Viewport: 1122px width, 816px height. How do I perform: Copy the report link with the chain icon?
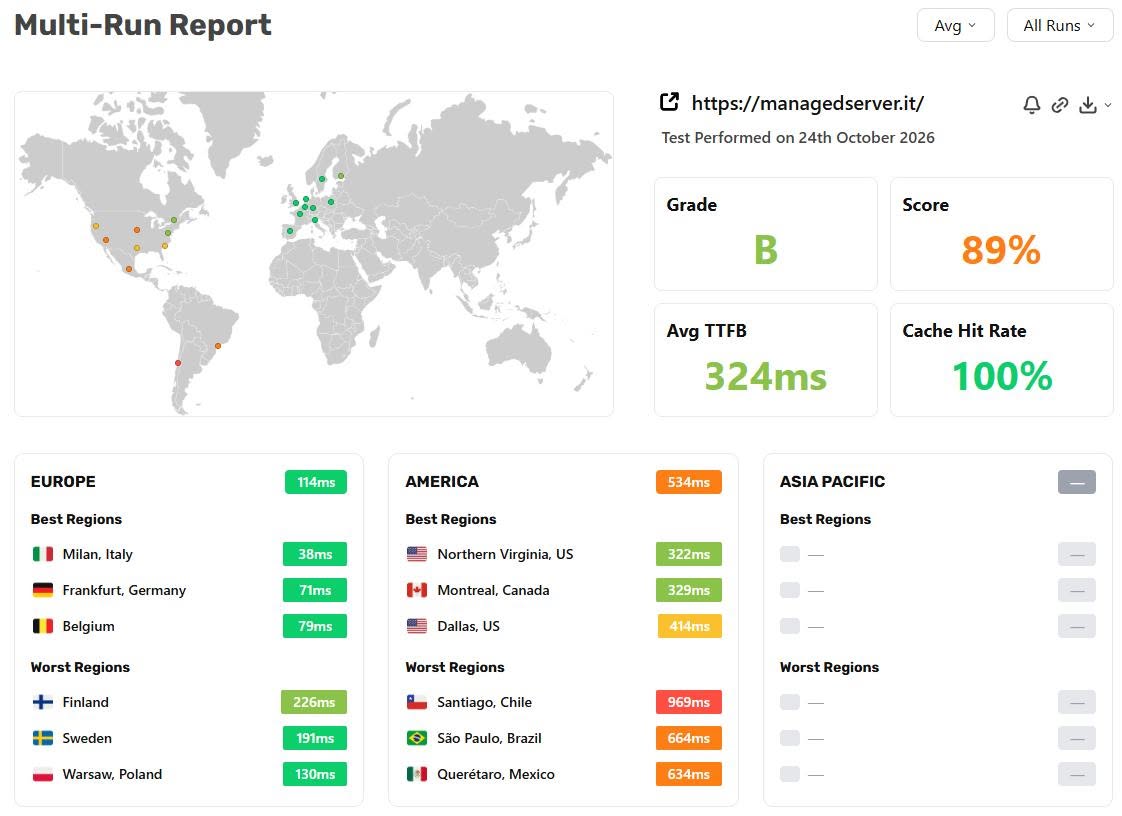pyautogui.click(x=1060, y=105)
